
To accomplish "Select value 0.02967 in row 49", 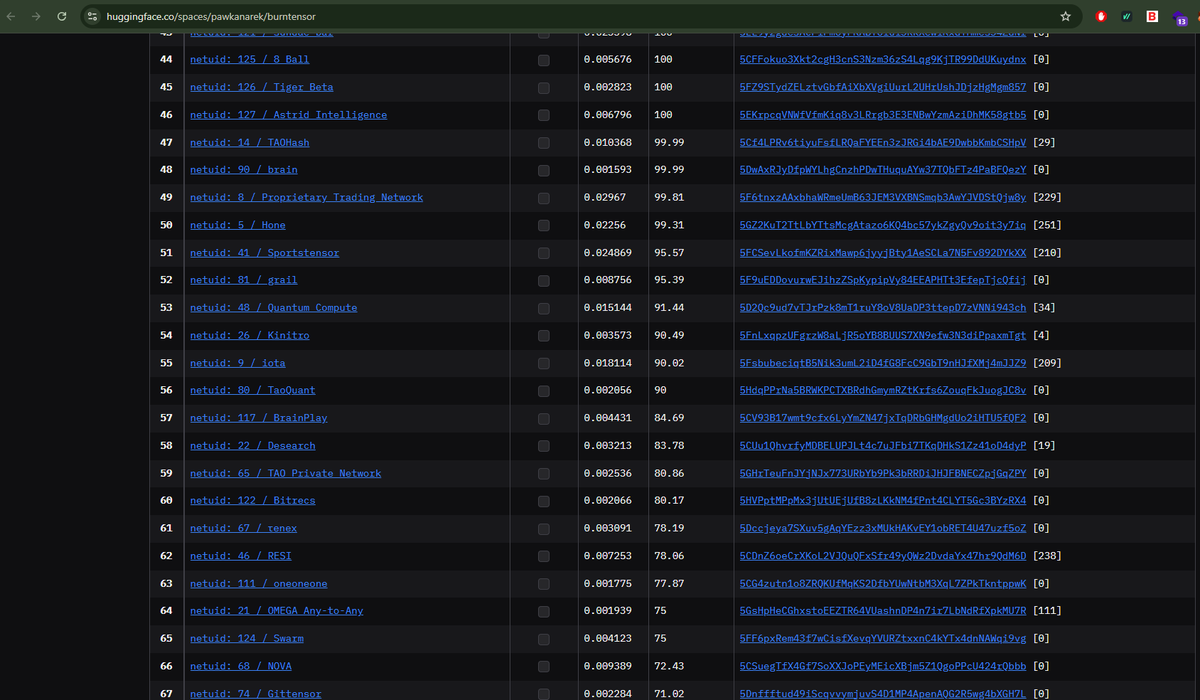I will (x=604, y=197).
